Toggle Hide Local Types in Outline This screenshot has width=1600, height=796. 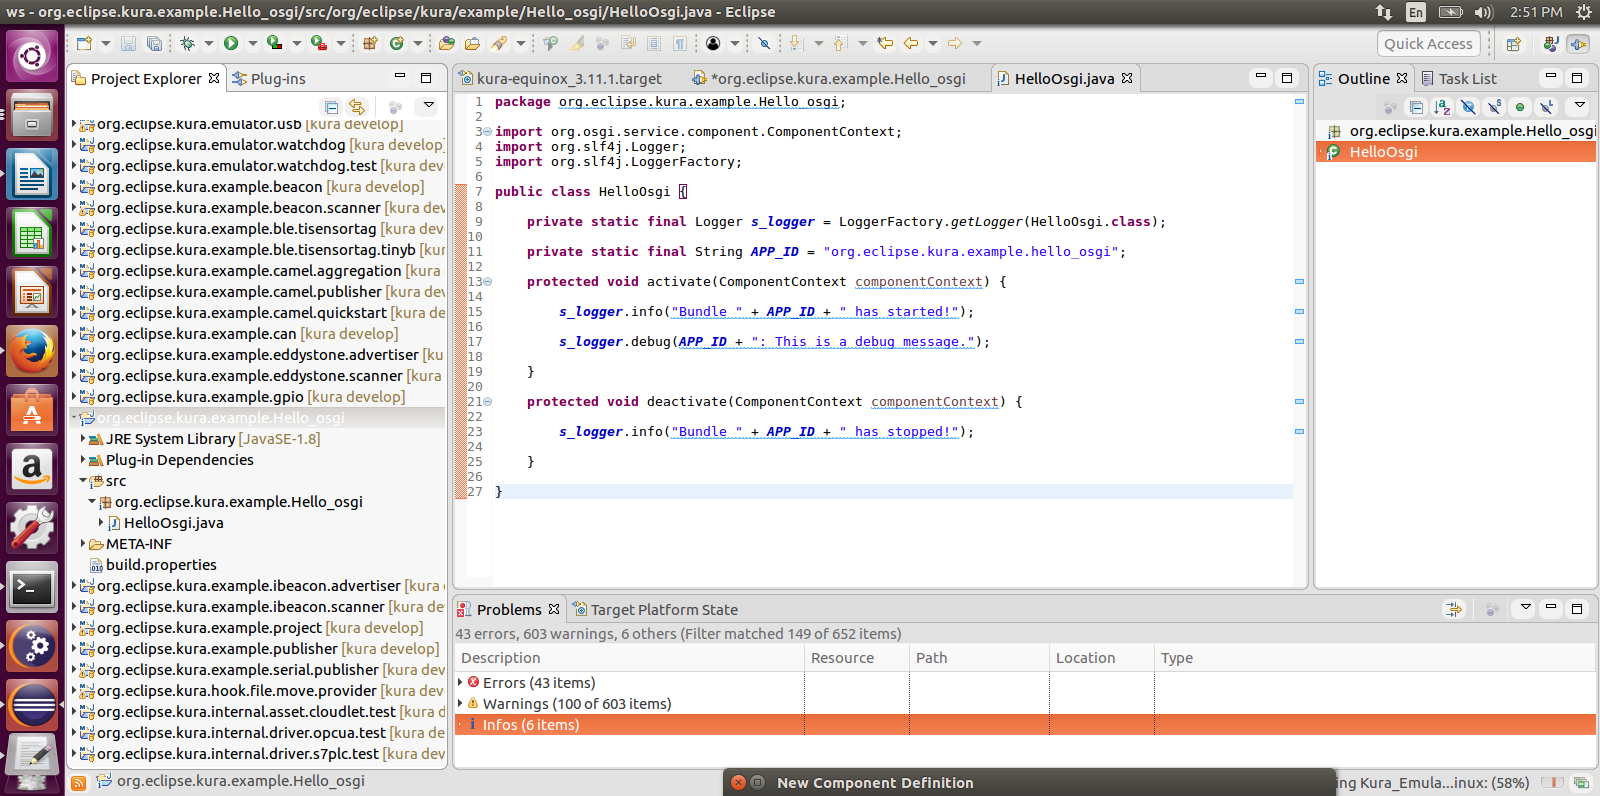(1546, 106)
